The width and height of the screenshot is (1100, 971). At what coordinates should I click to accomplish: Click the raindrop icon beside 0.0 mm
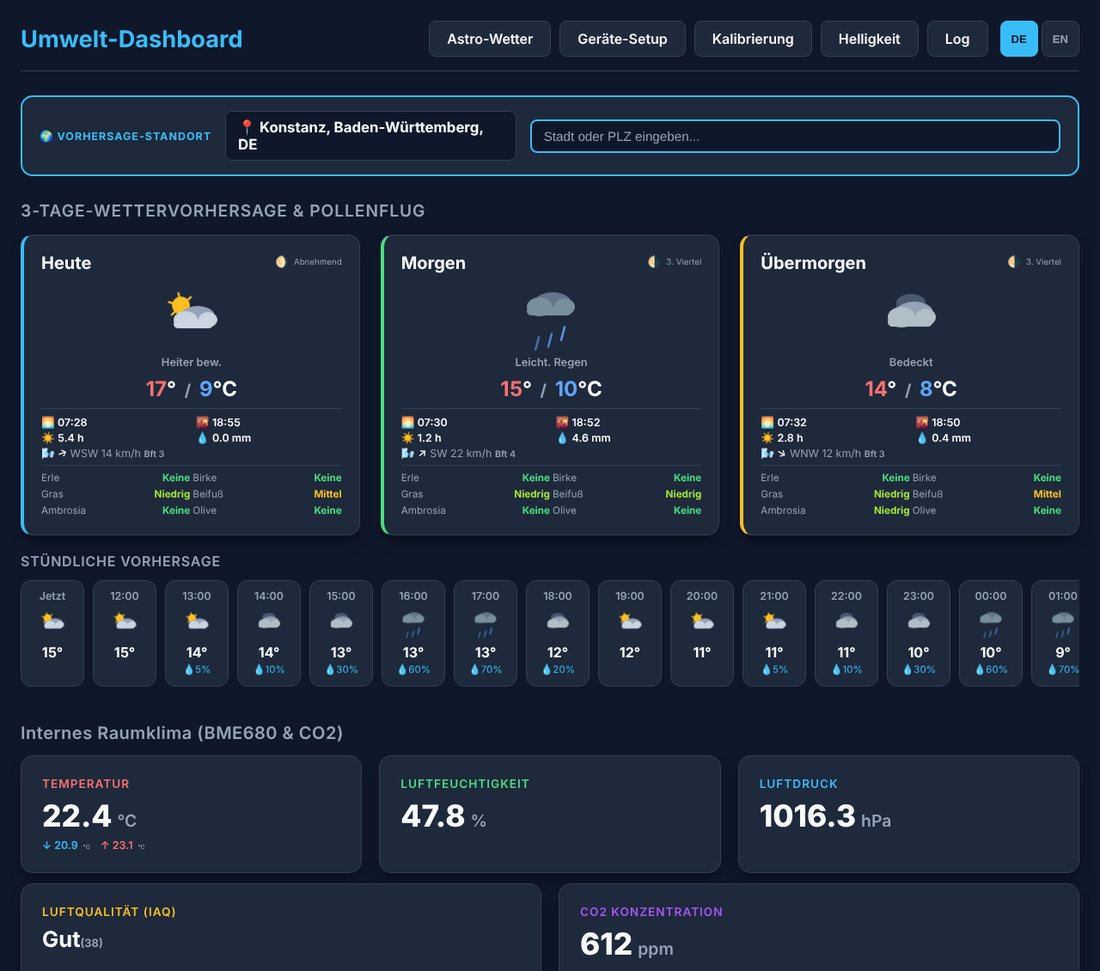(203, 438)
